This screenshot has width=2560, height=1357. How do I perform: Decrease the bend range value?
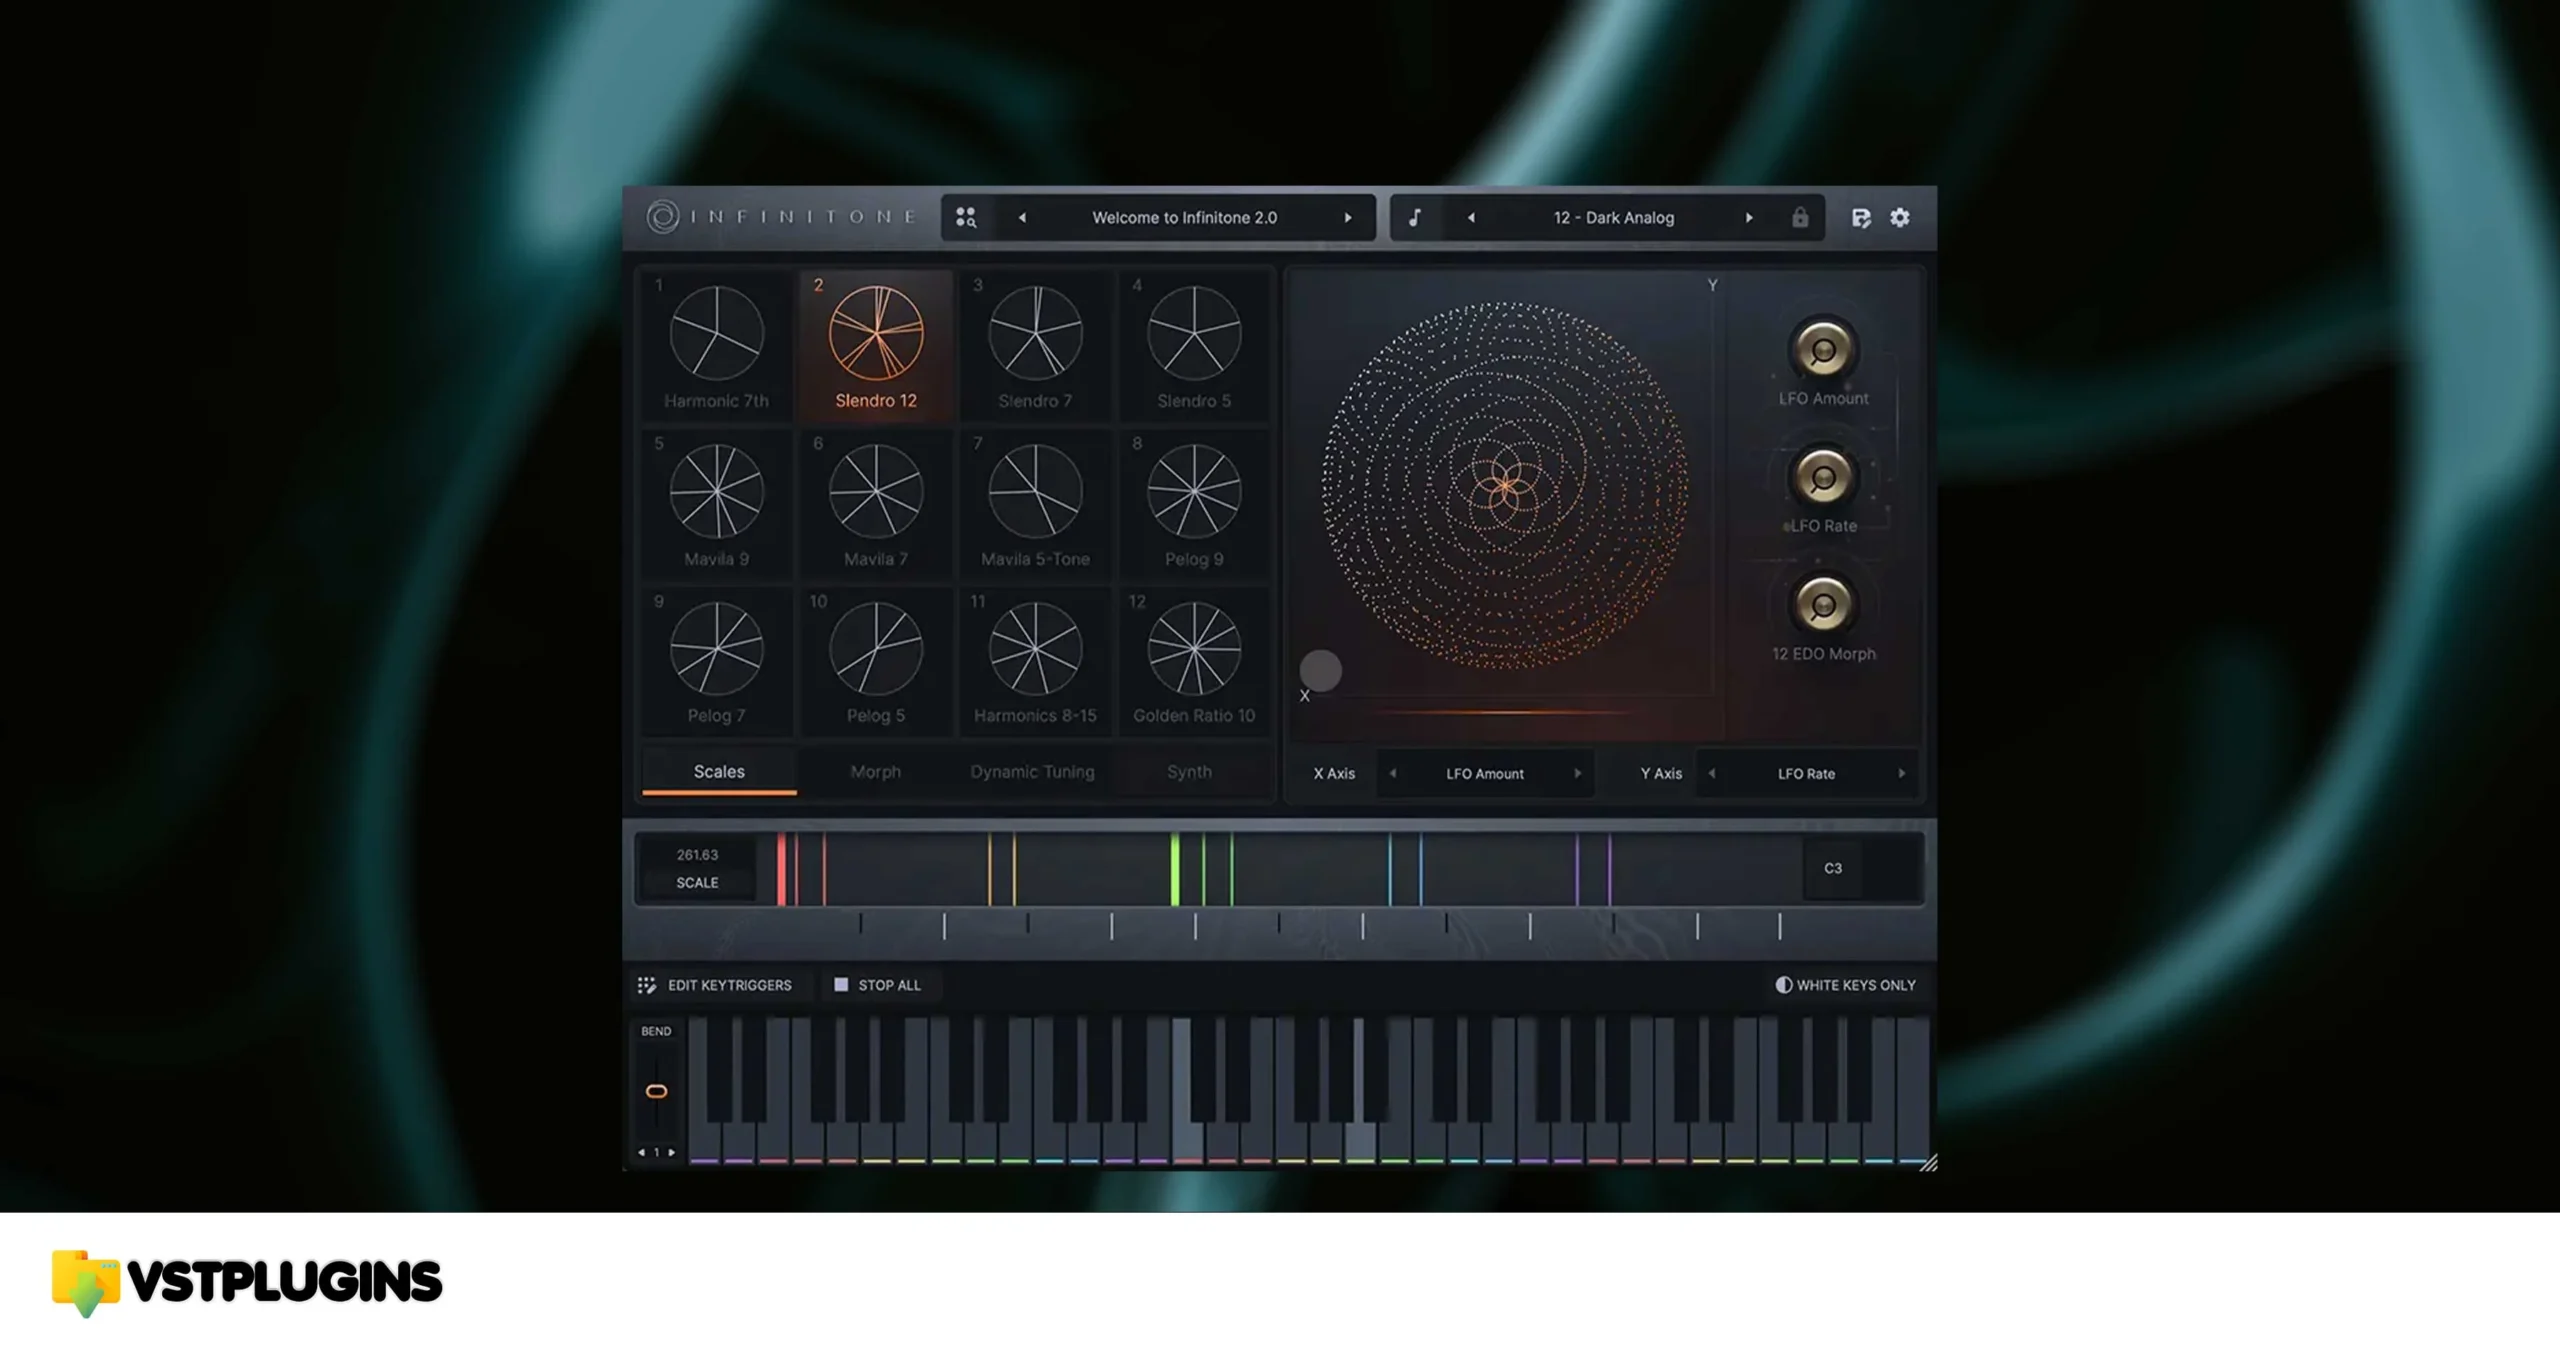pos(642,1152)
